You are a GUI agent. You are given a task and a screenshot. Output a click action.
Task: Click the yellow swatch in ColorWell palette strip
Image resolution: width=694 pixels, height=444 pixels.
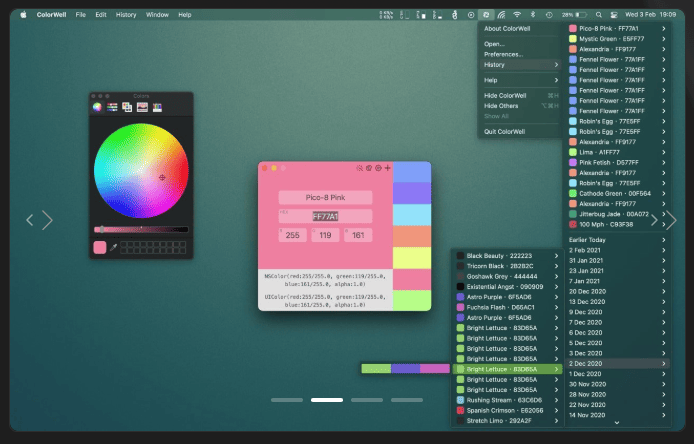[412, 258]
